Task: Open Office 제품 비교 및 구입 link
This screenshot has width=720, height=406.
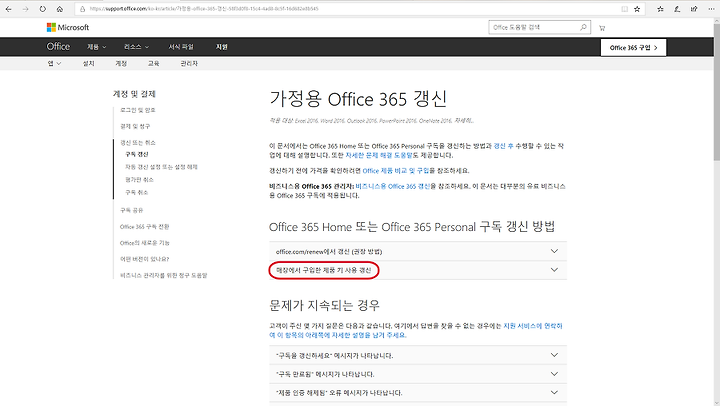Action: 396,171
